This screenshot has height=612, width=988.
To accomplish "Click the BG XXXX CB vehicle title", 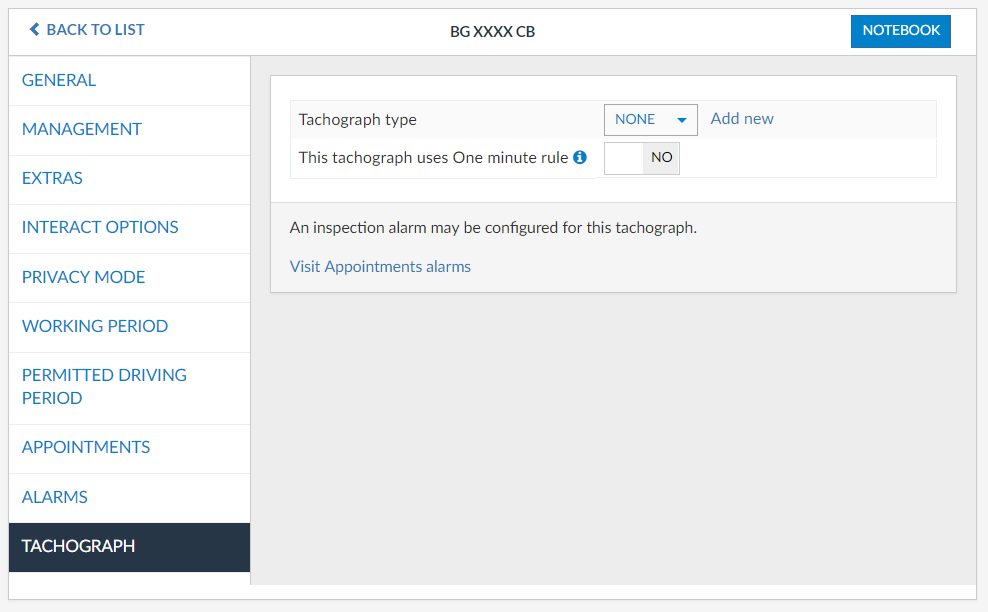I will [492, 31].
